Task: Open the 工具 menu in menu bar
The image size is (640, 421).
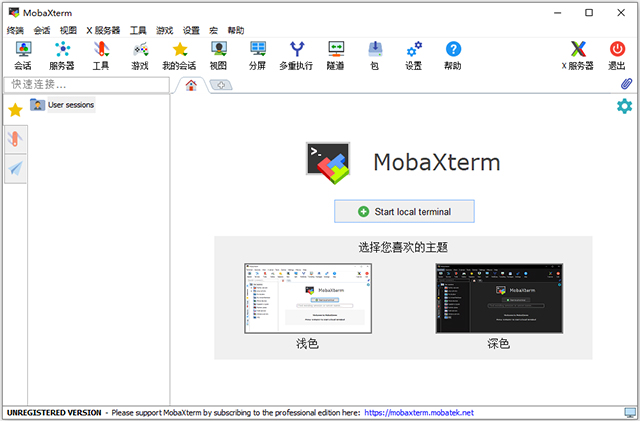Action: click(138, 30)
